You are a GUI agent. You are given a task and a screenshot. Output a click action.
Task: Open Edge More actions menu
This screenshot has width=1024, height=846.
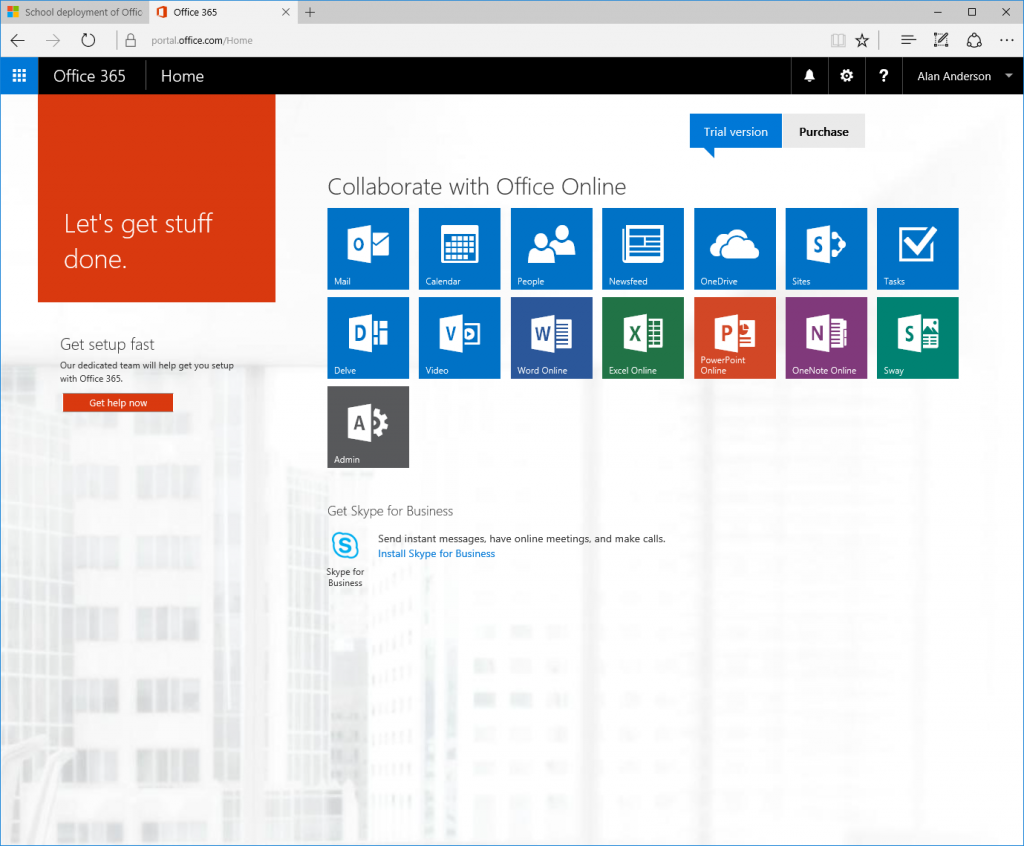(x=1006, y=41)
